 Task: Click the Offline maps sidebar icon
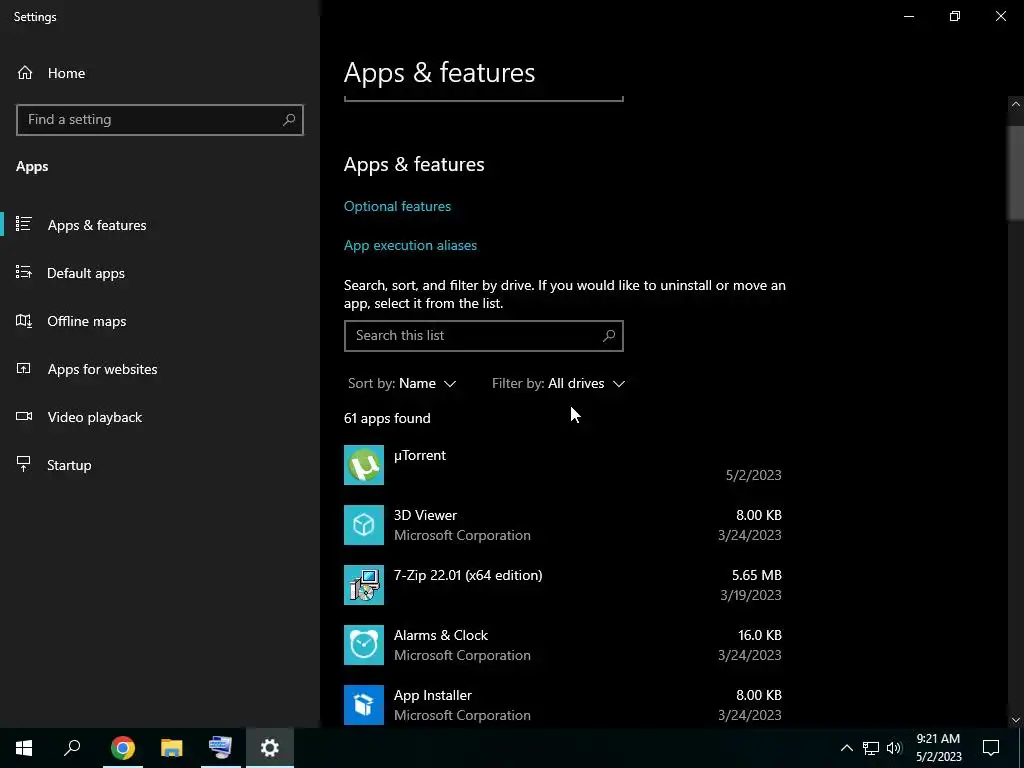click(x=24, y=321)
